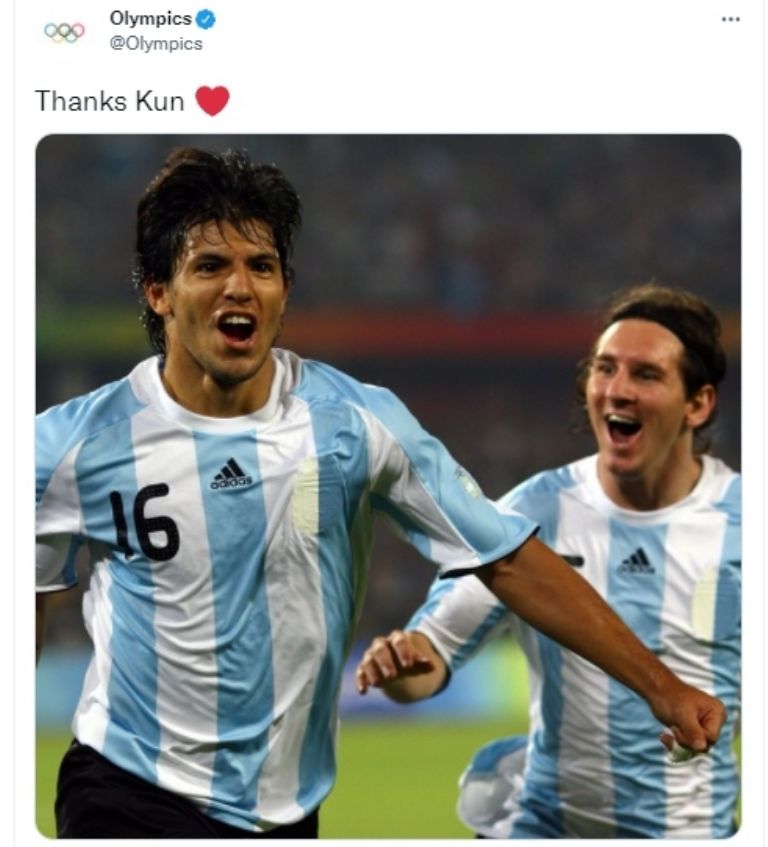Viewport: 768px width, 847px height.
Task: Click the Adidas logo on right player's jersey
Action: tap(637, 561)
